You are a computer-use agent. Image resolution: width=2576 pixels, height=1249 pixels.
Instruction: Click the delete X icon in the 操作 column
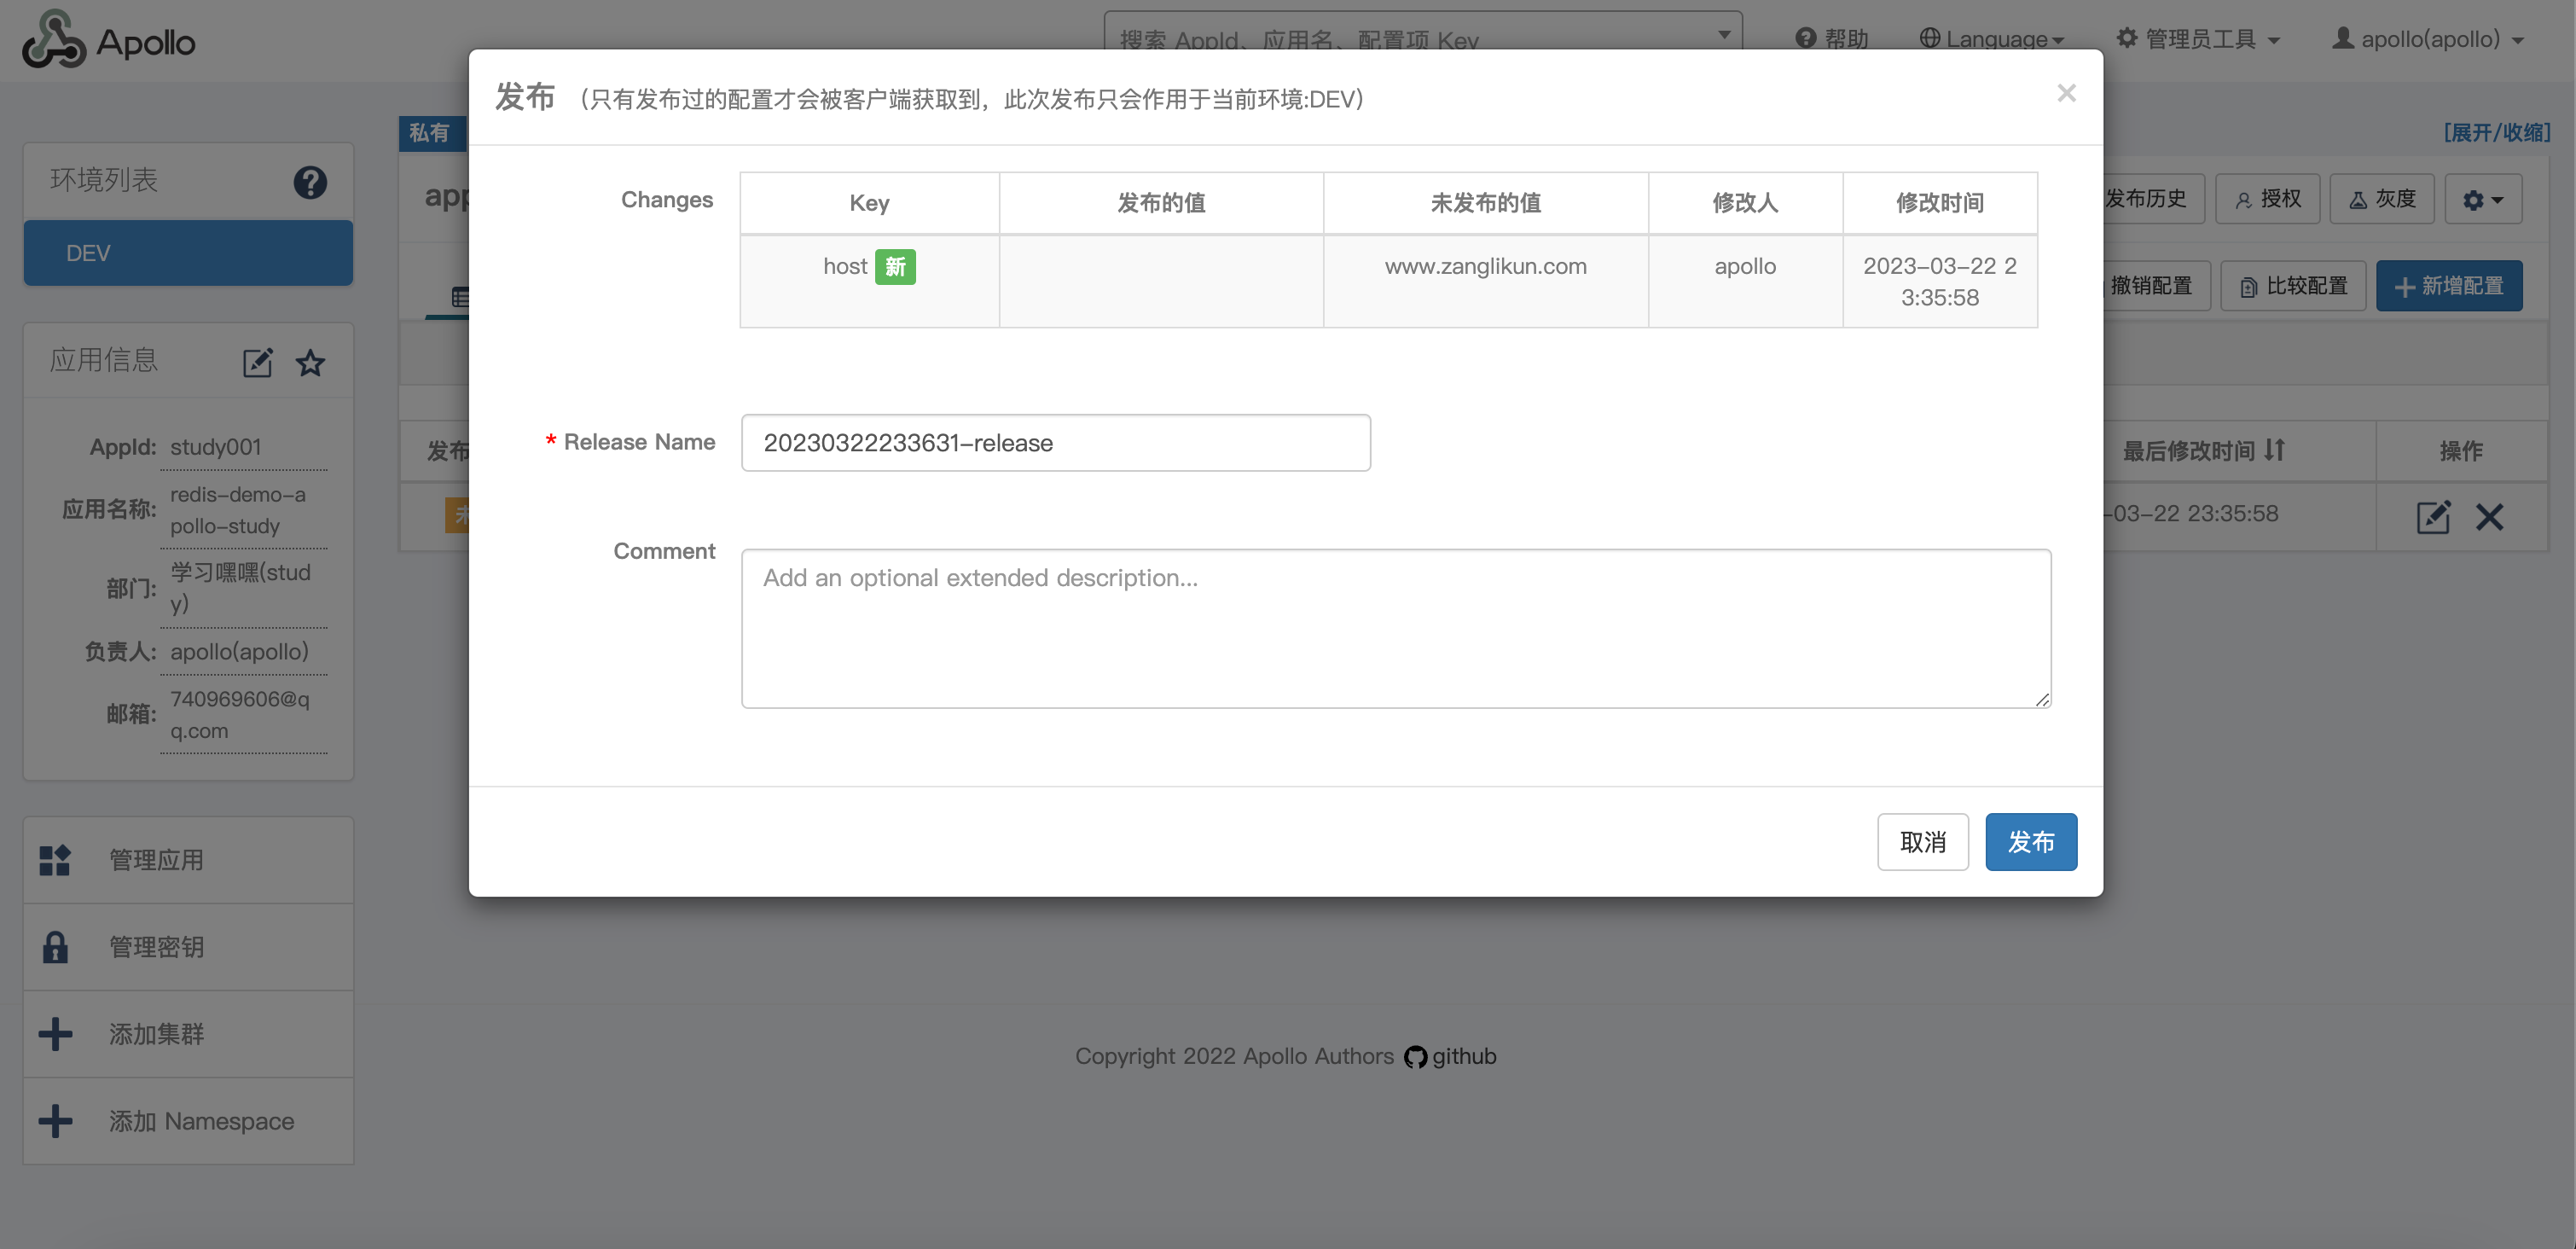coord(2489,516)
